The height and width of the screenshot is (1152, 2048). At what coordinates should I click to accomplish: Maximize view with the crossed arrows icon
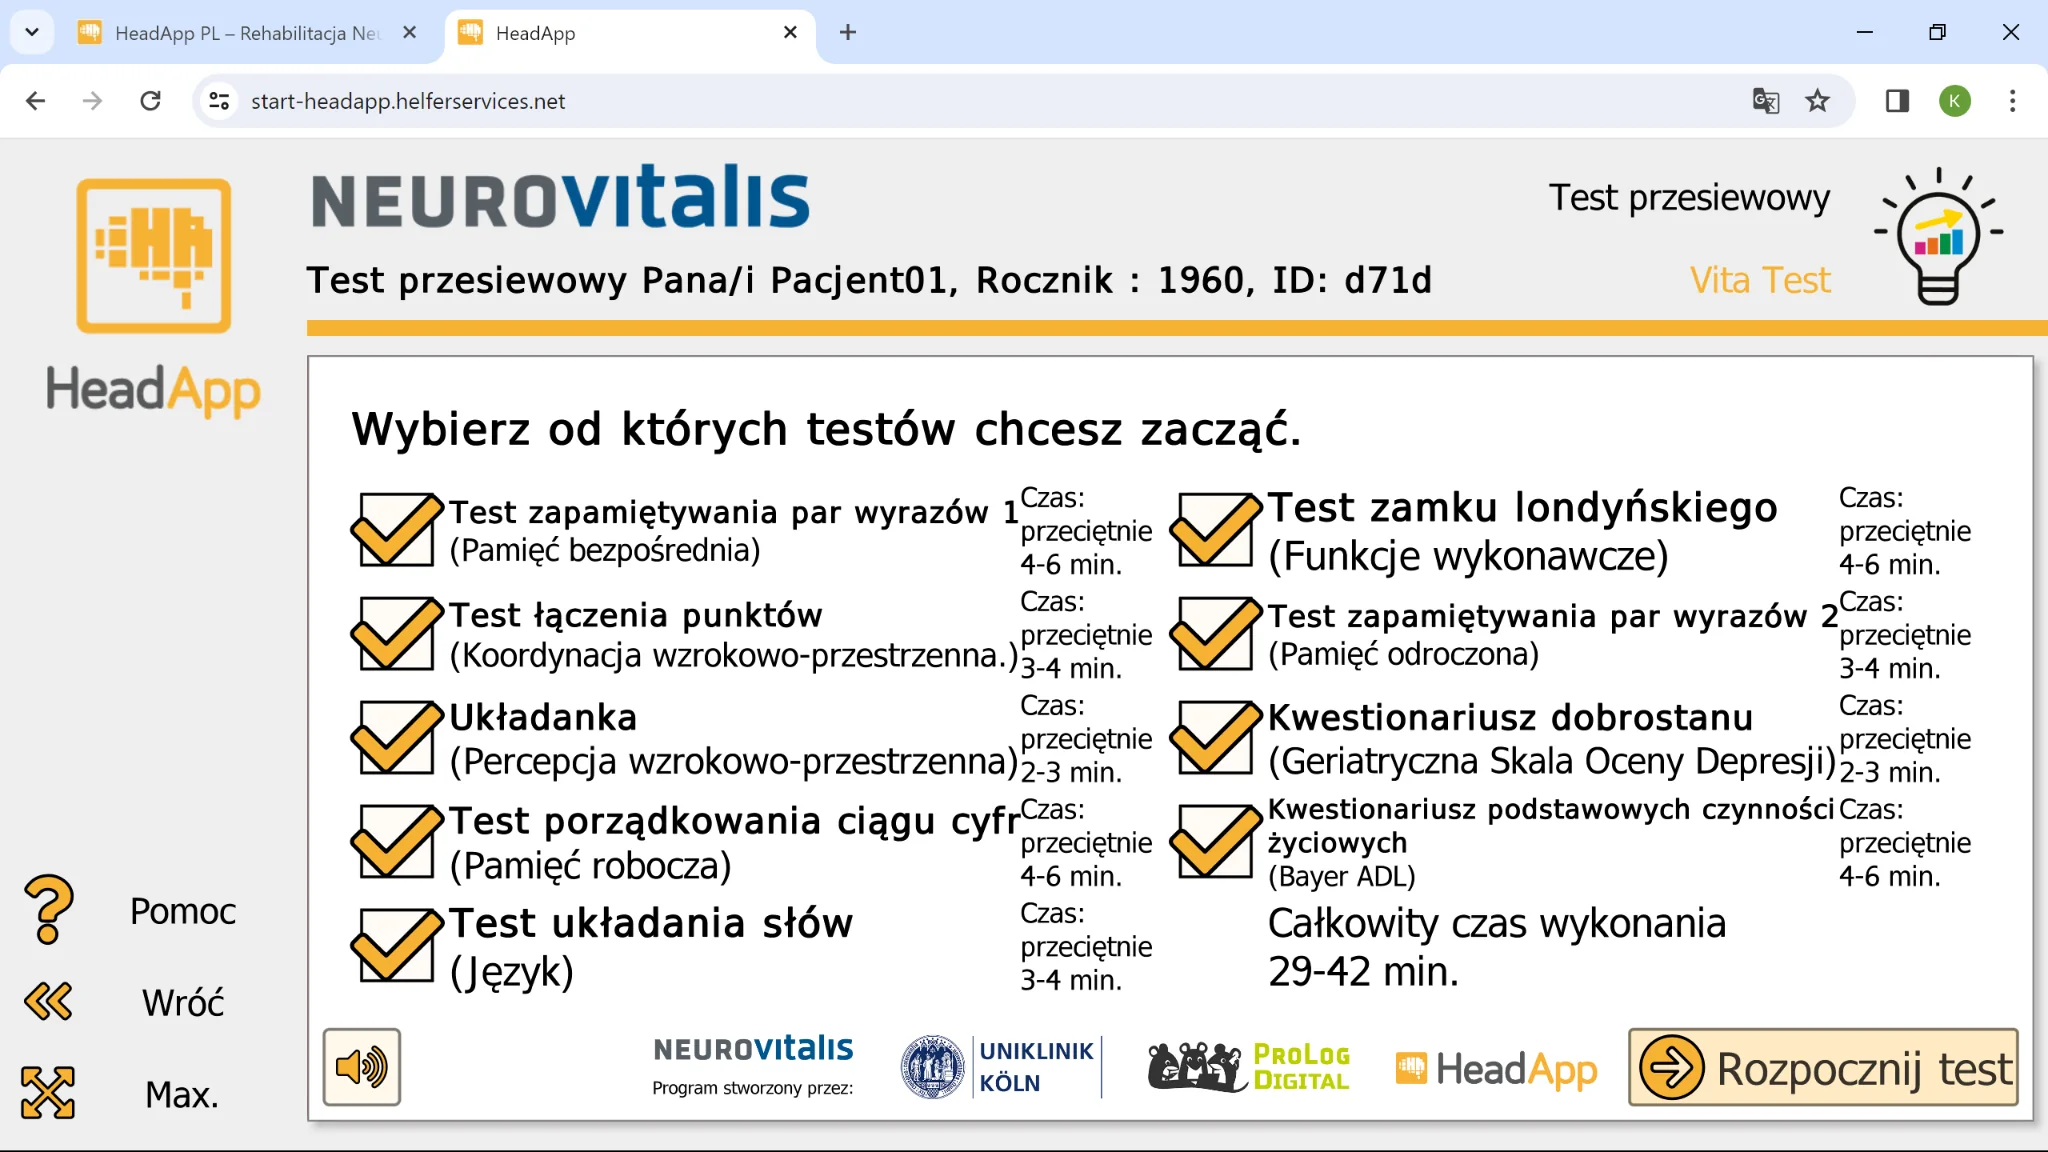pos(48,1092)
